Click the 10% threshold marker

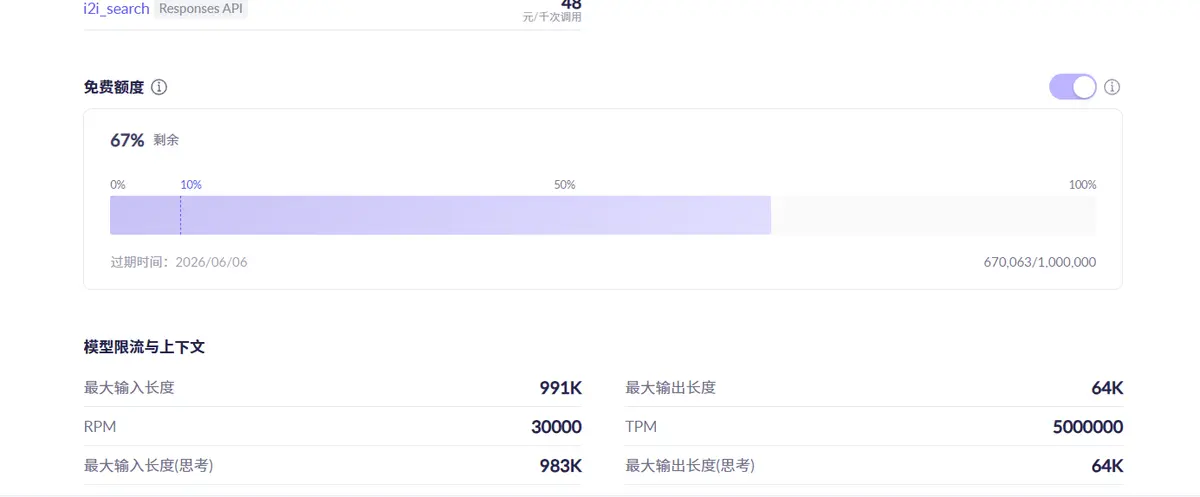click(191, 185)
